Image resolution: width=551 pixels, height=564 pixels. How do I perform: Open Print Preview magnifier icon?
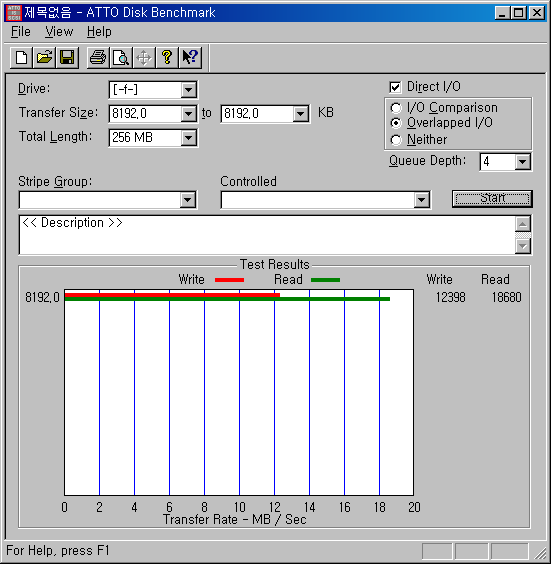pyautogui.click(x=121, y=58)
